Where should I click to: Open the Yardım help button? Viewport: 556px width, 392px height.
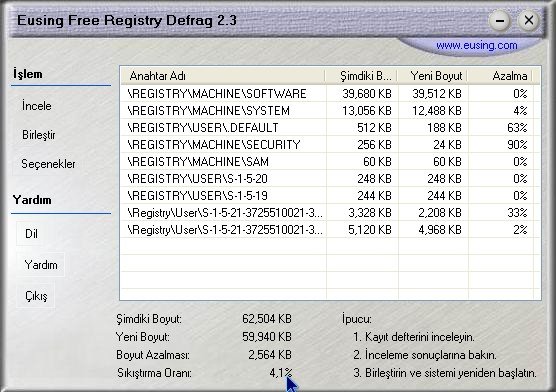pyautogui.click(x=41, y=265)
